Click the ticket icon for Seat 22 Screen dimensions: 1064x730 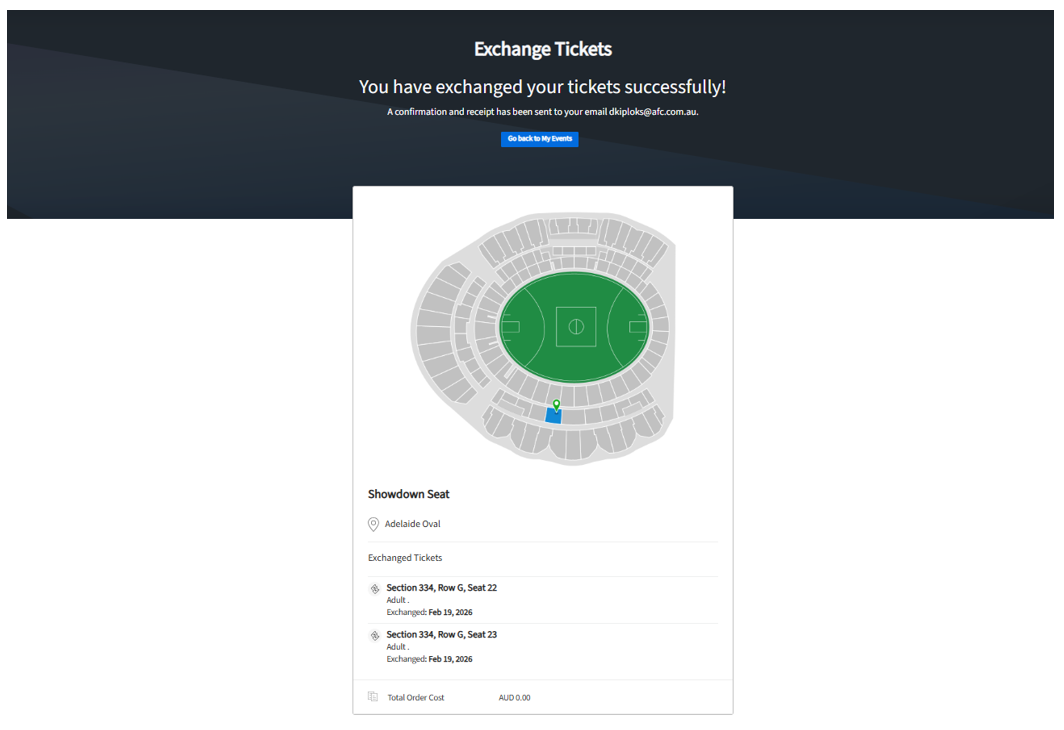374,589
